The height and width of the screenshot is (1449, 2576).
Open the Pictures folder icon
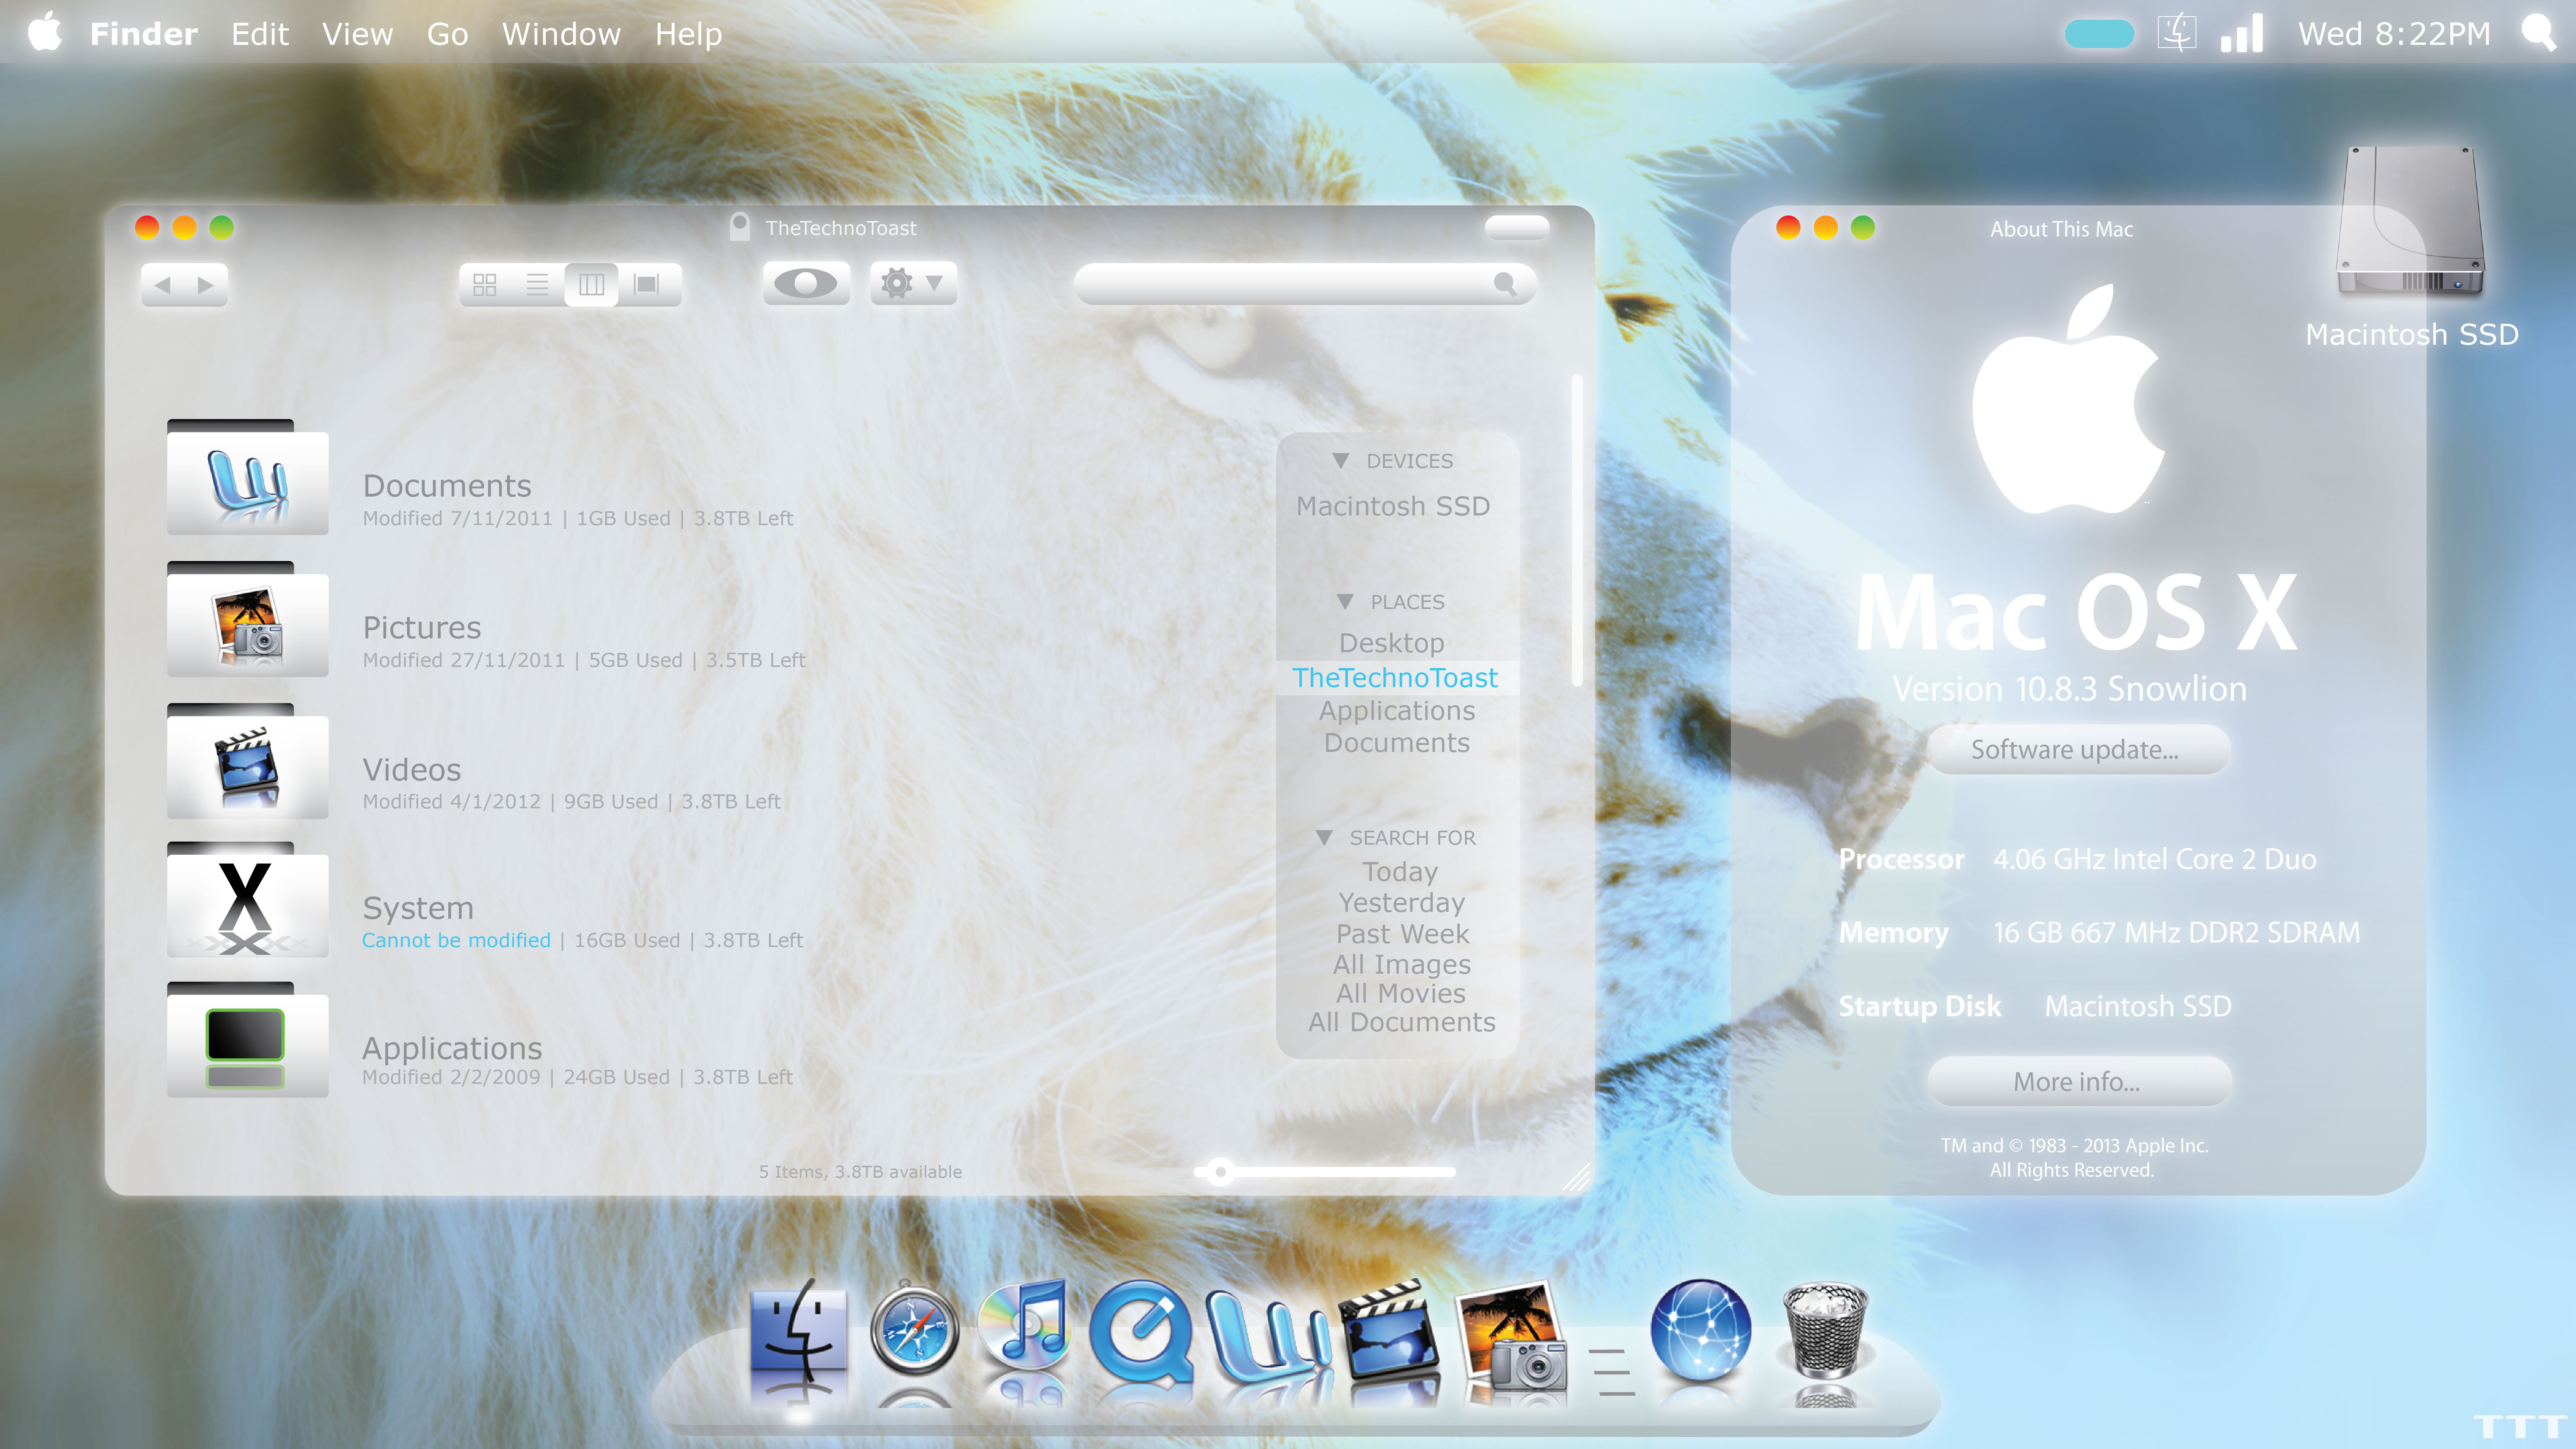[x=248, y=619]
